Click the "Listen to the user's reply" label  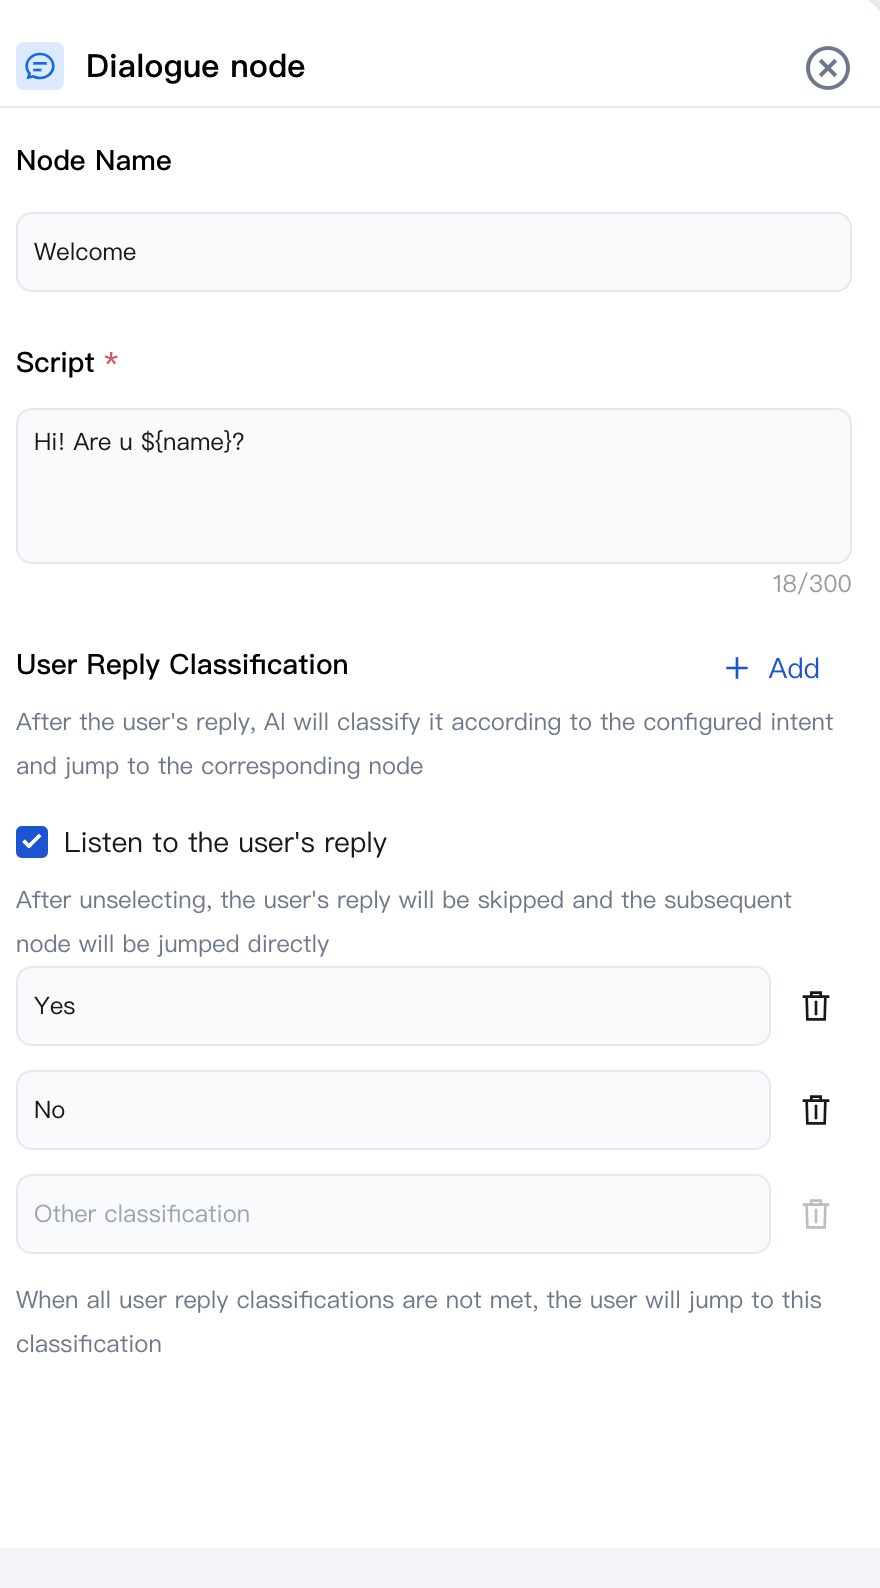coord(225,843)
